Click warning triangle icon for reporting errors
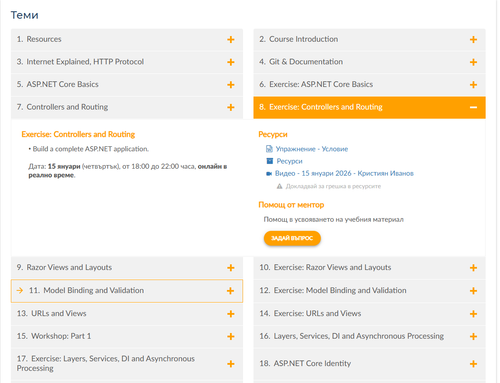Viewport: 500px width, 383px height. [279, 186]
